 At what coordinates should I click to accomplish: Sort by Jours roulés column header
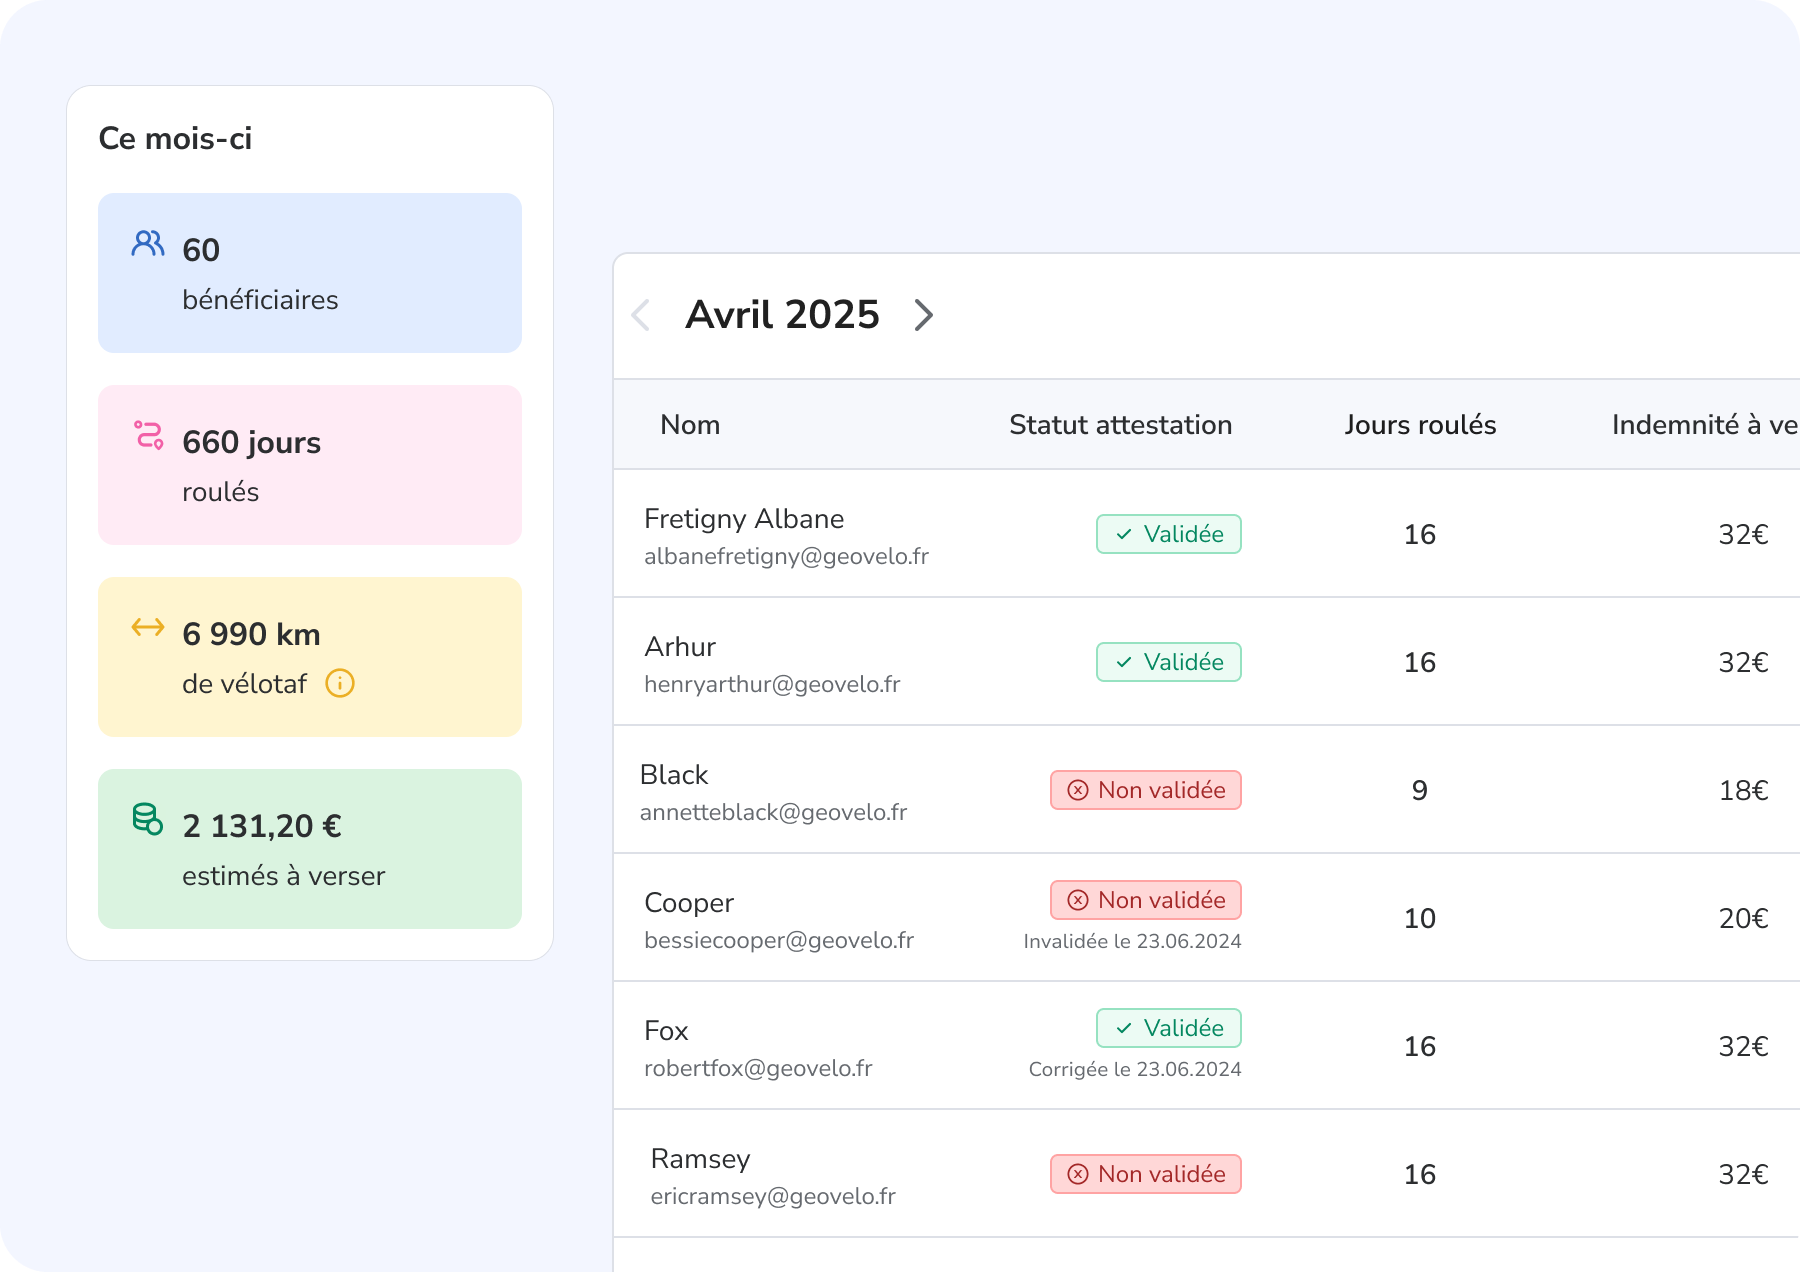(1420, 425)
